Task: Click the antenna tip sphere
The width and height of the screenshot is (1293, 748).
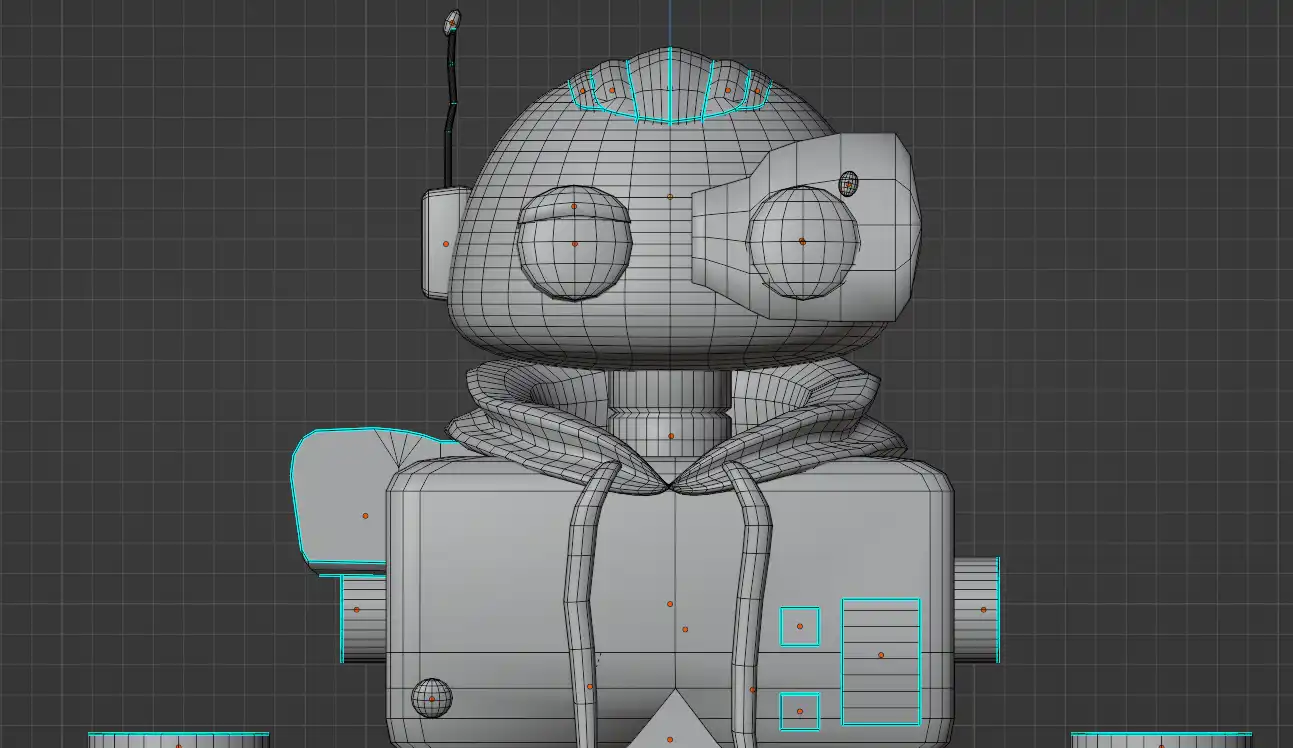Action: pos(452,21)
